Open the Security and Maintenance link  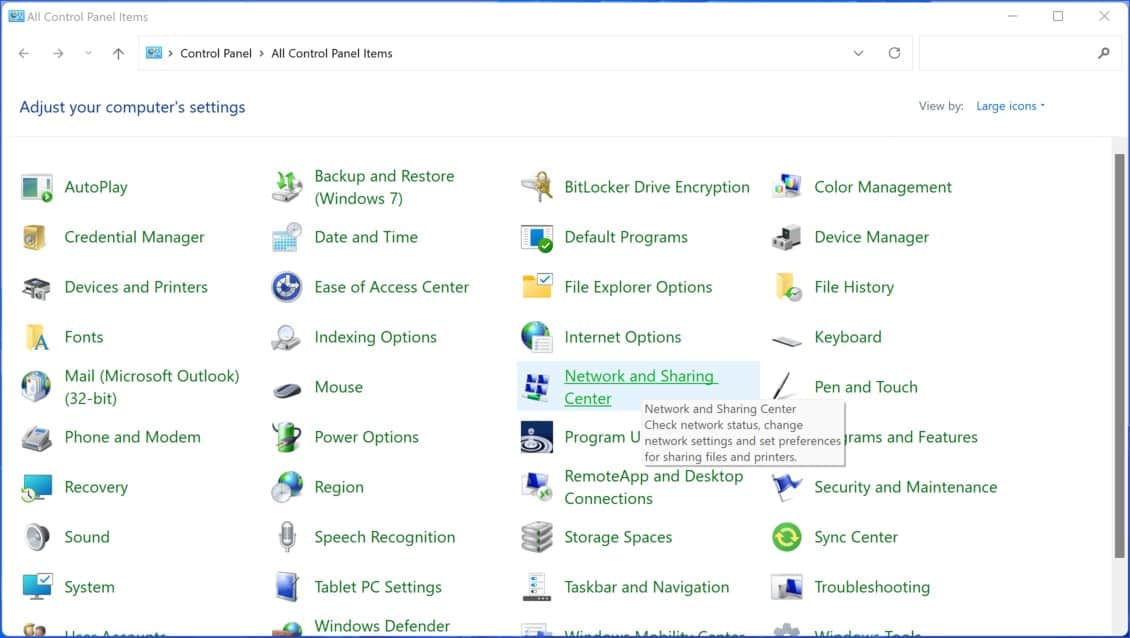(x=905, y=487)
